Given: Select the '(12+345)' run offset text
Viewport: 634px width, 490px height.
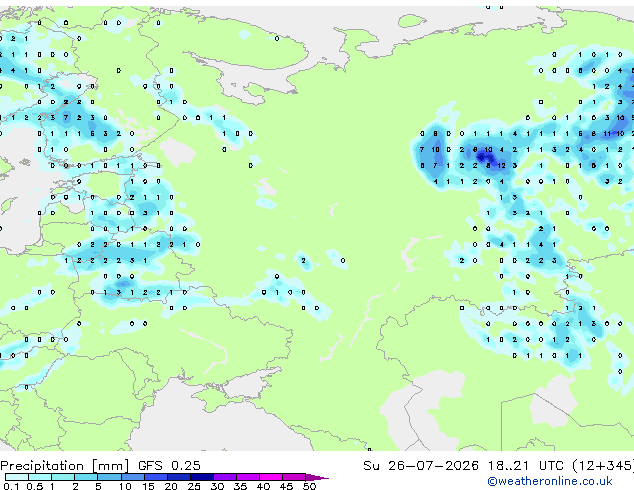Looking at the screenshot, I should pos(603,466).
